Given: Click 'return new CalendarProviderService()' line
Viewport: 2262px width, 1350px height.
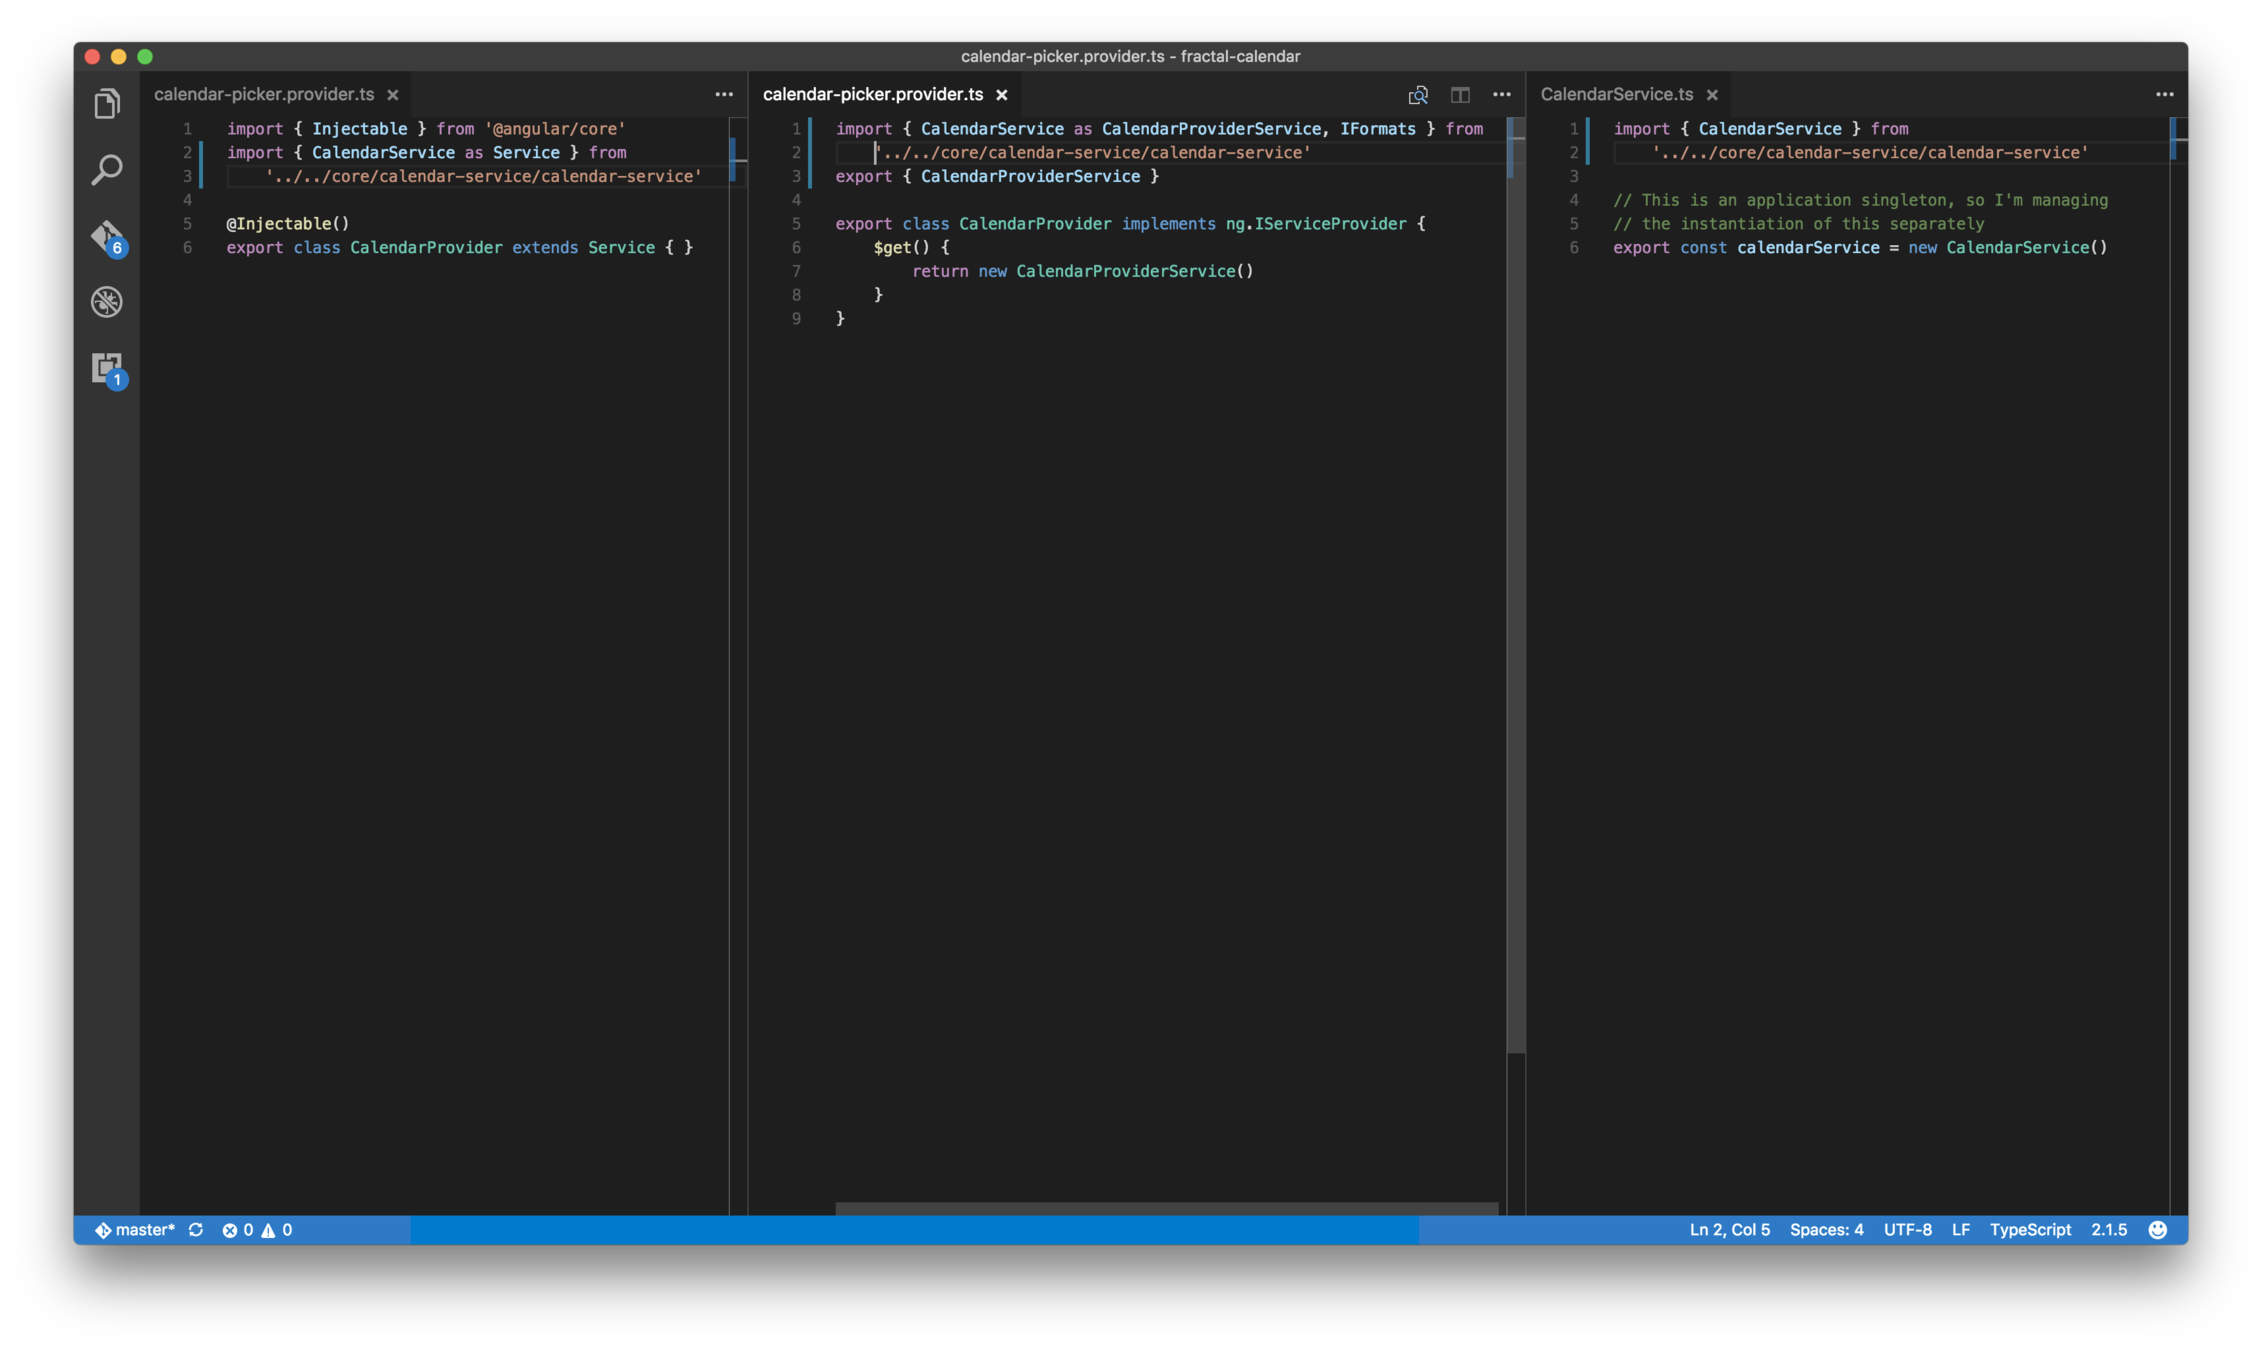Looking at the screenshot, I should tap(1083, 271).
